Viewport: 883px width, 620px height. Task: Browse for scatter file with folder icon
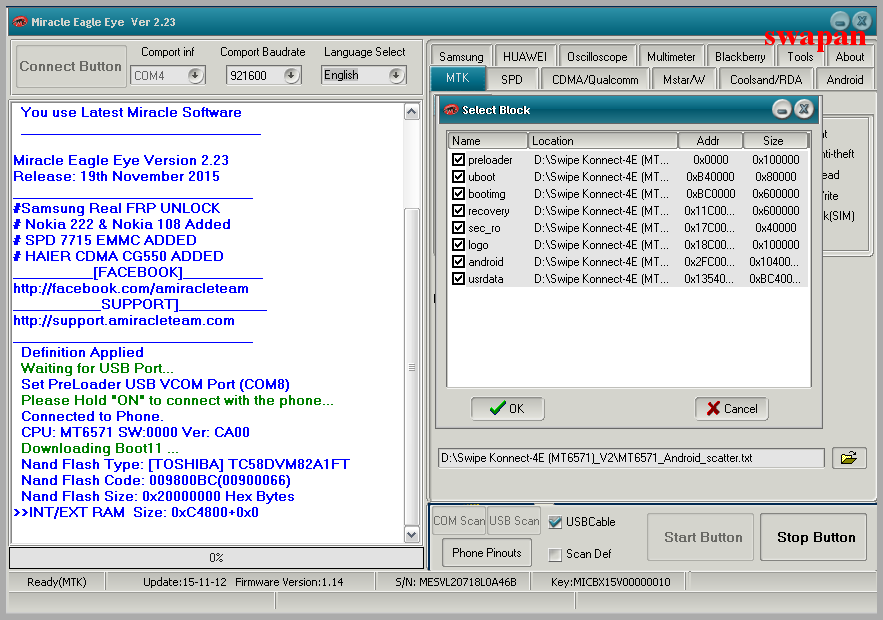[x=849, y=458]
